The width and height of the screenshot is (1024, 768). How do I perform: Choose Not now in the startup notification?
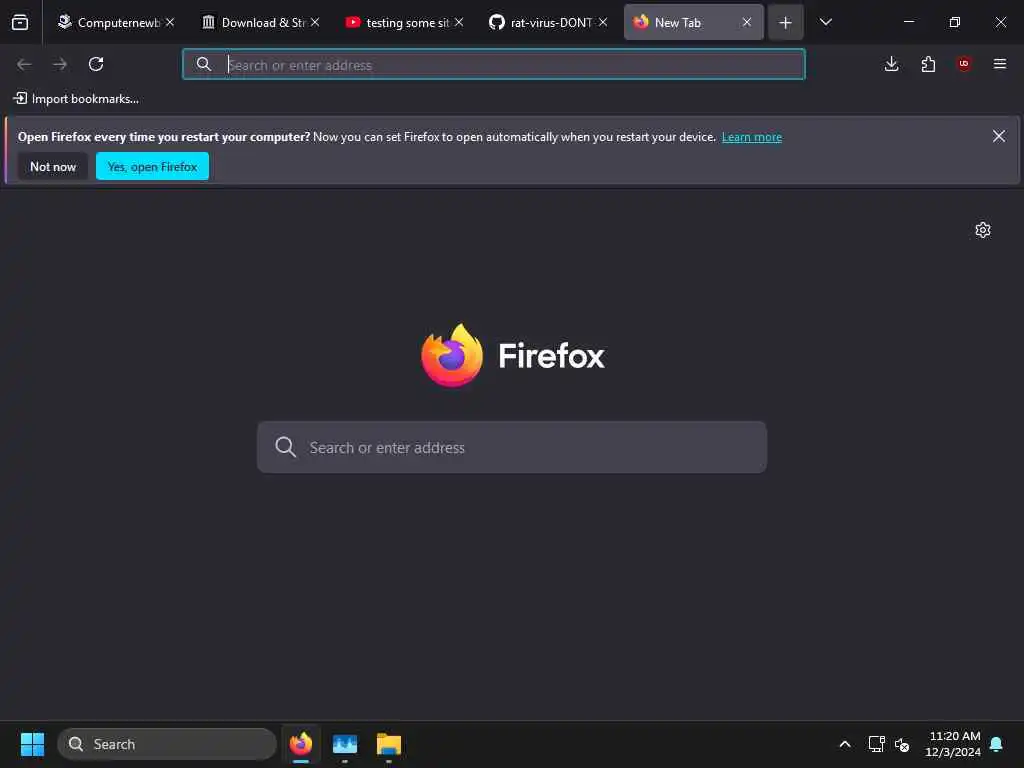point(53,167)
